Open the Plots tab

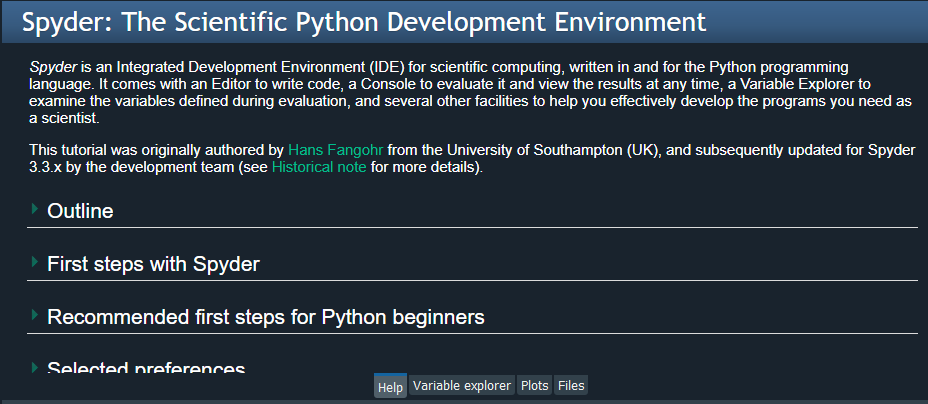(x=535, y=386)
